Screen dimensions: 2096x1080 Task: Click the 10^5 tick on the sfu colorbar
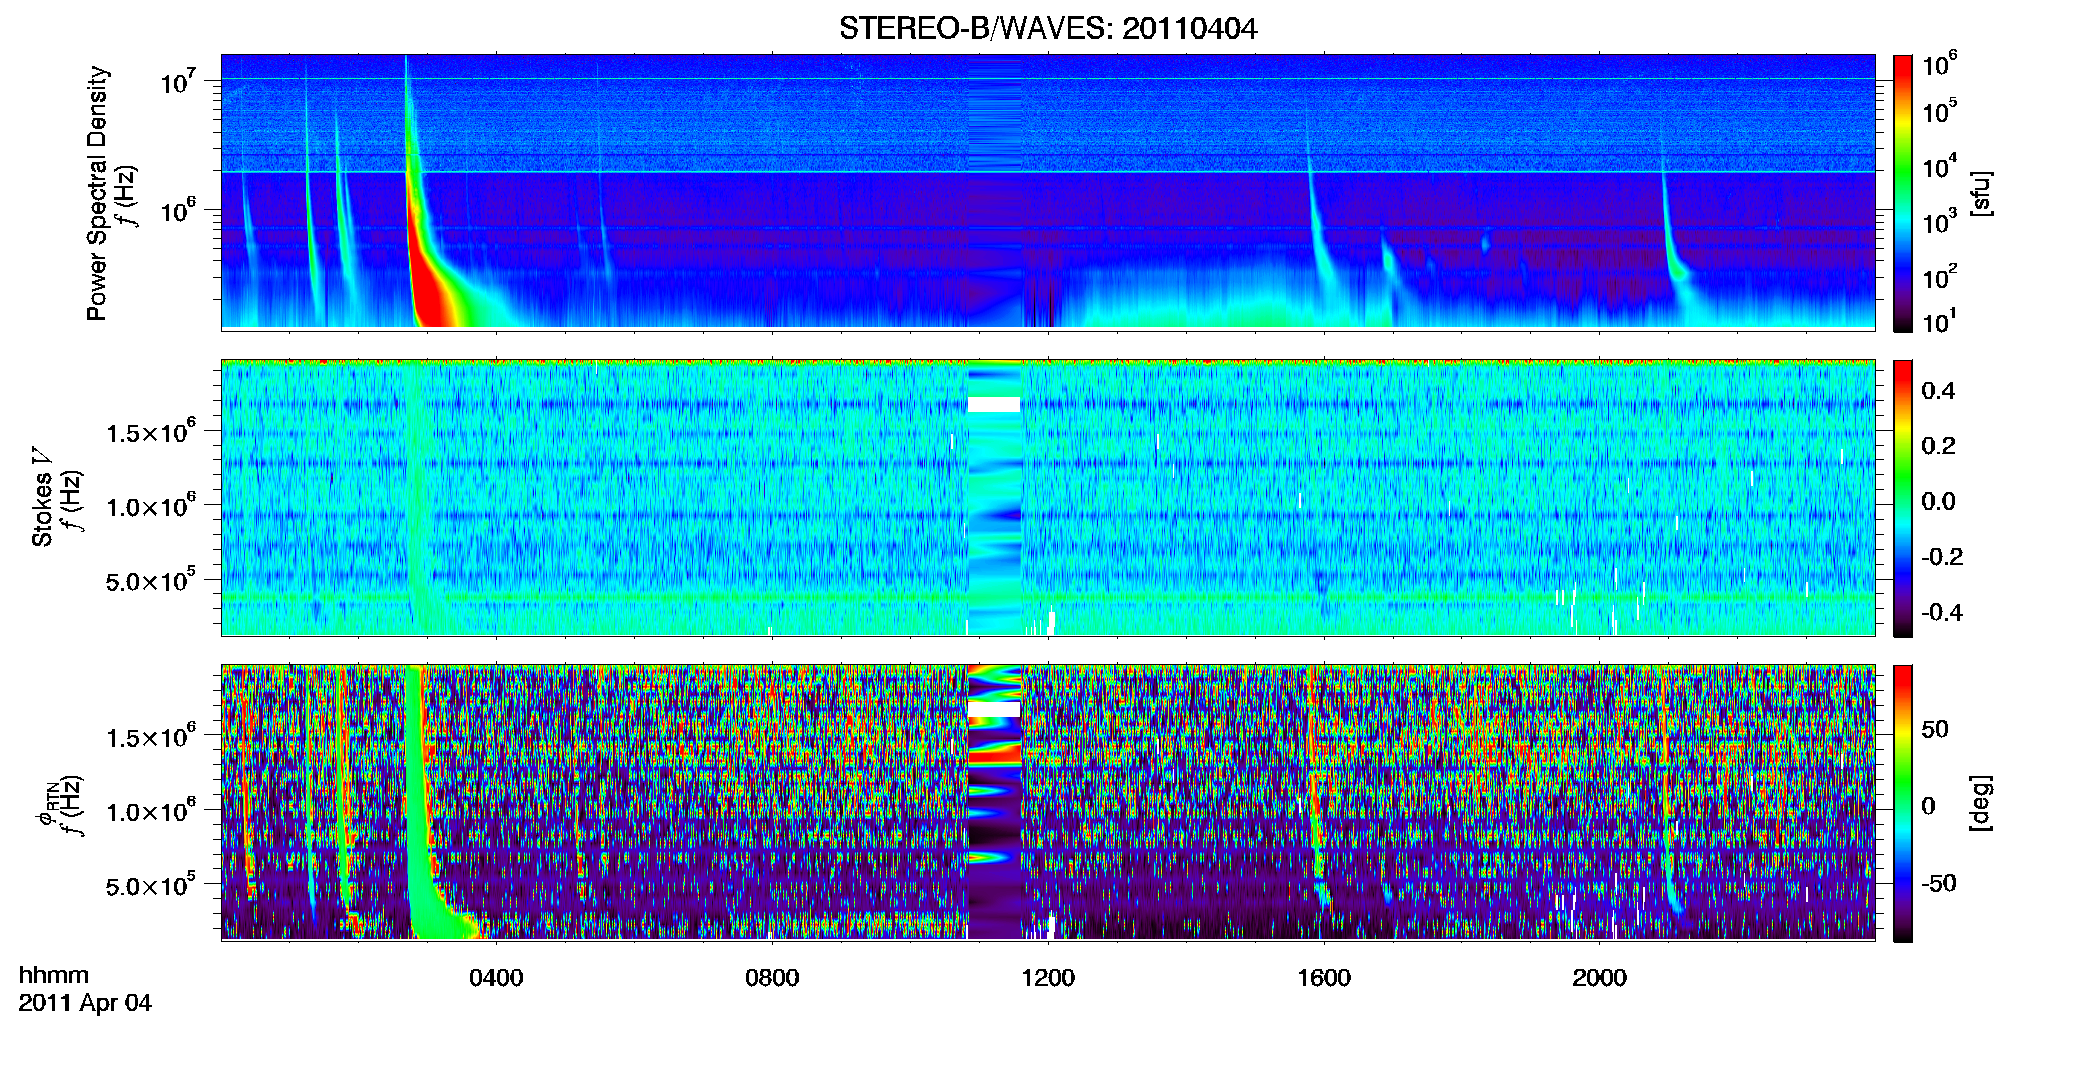pyautogui.click(x=1940, y=112)
